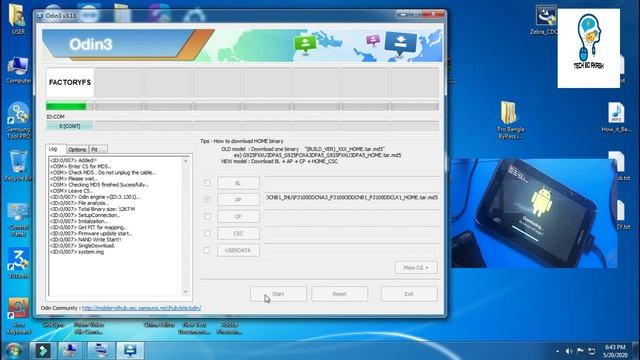640x360 pixels.
Task: Show hidden tray icons arrow
Action: pos(558,351)
